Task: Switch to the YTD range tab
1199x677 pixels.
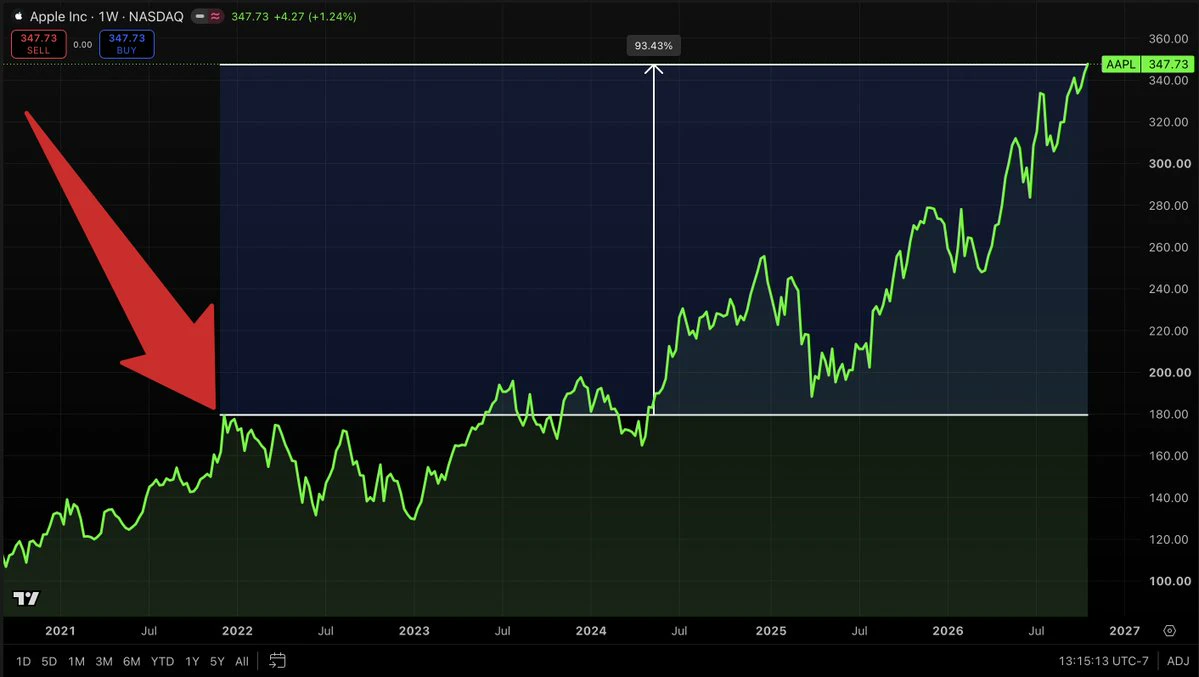Action: click(162, 661)
